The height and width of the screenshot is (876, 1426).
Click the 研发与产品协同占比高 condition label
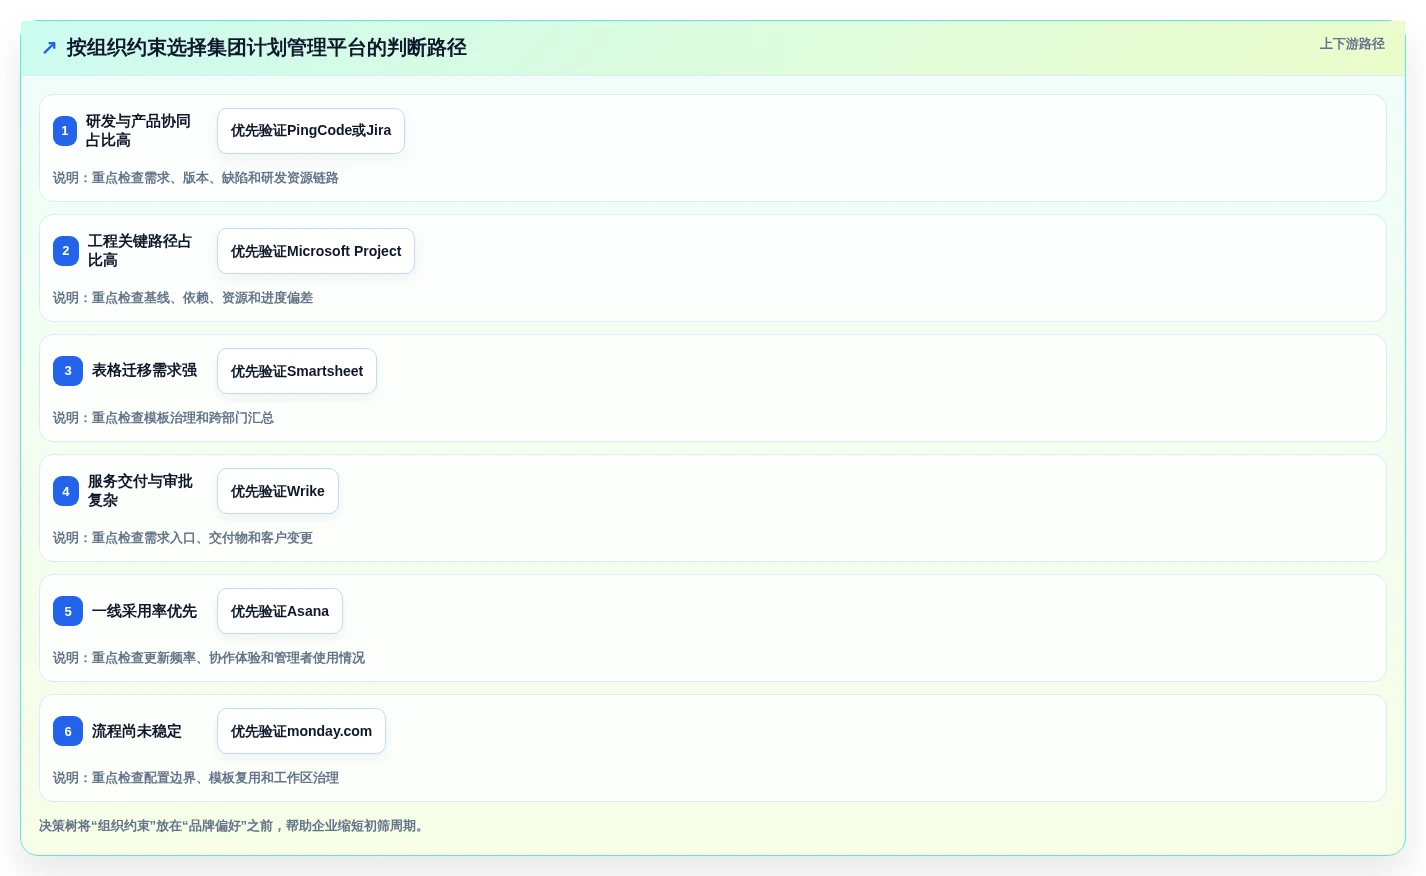click(x=138, y=131)
